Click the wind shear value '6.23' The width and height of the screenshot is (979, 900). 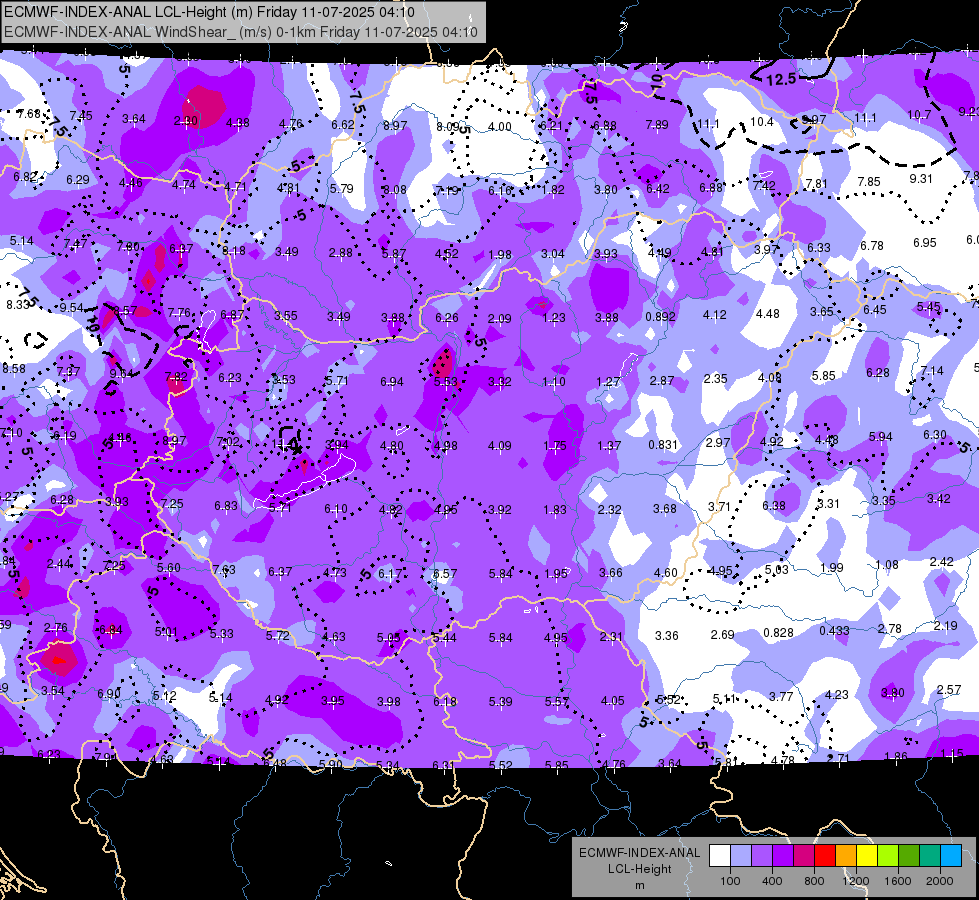pos(230,378)
